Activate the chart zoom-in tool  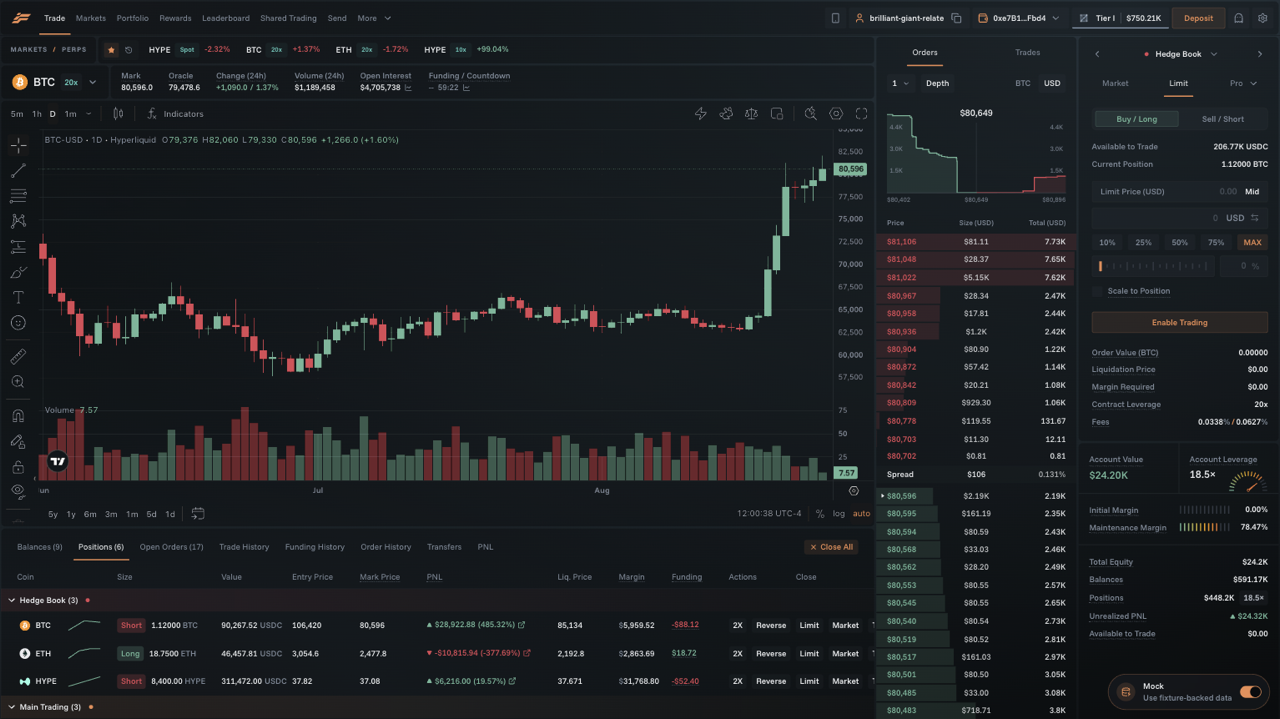tap(18, 382)
